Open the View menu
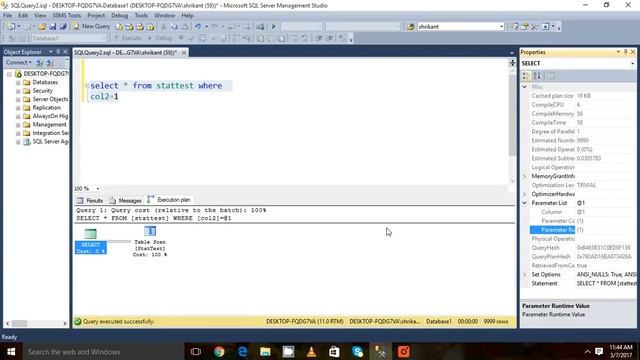640x360 pixels. click(40, 16)
